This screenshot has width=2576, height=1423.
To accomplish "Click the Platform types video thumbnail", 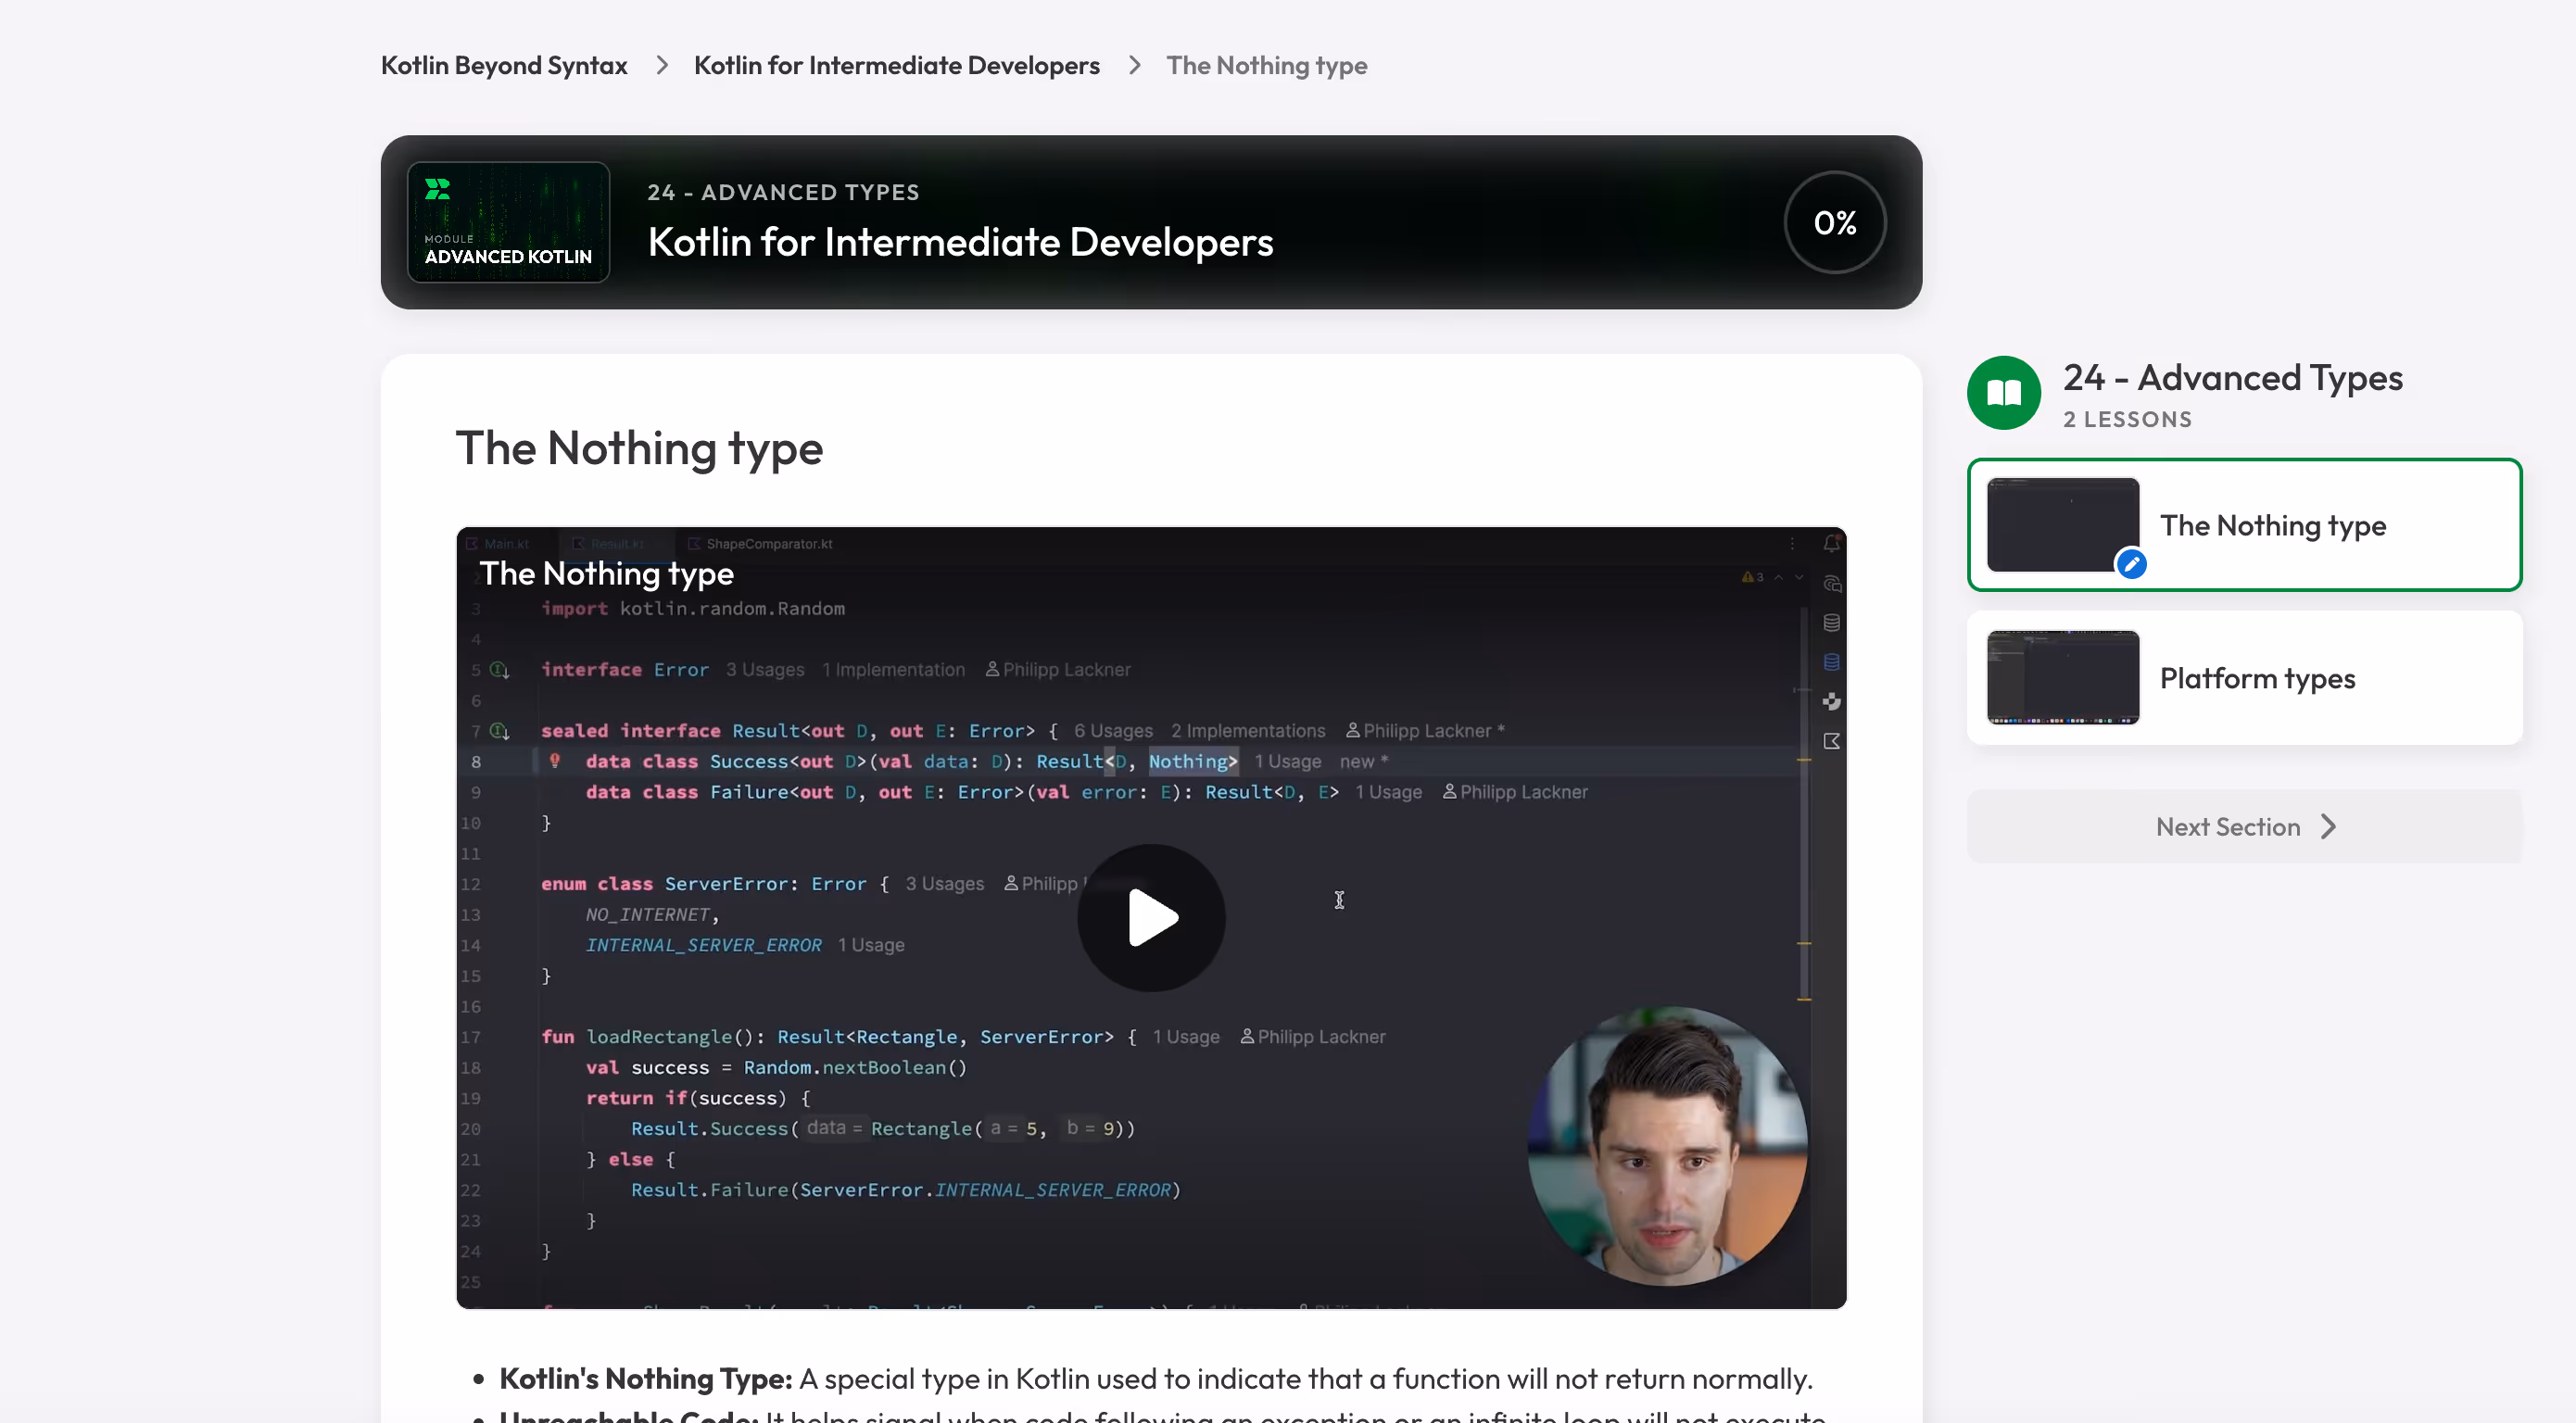I will 2062,678.
